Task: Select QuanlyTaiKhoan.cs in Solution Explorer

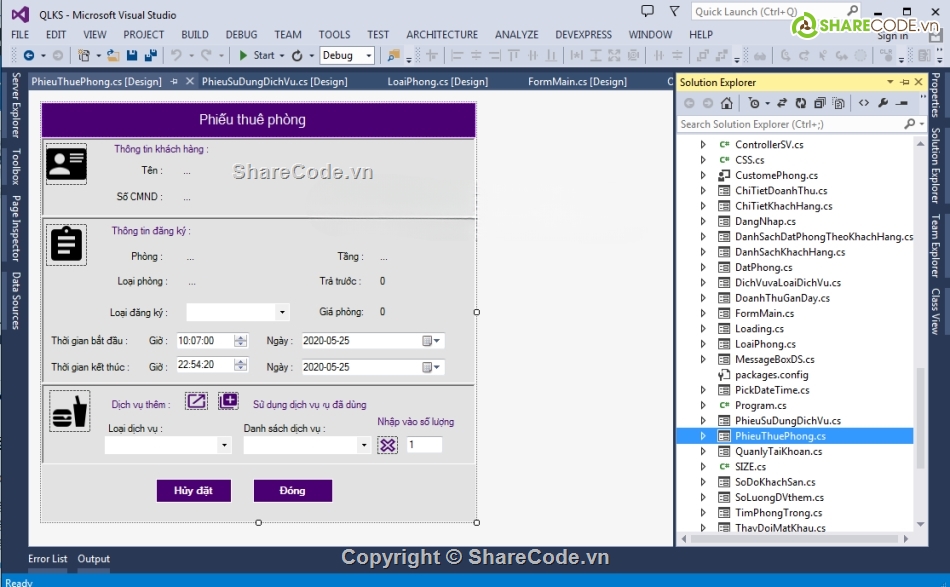Action: (x=779, y=451)
